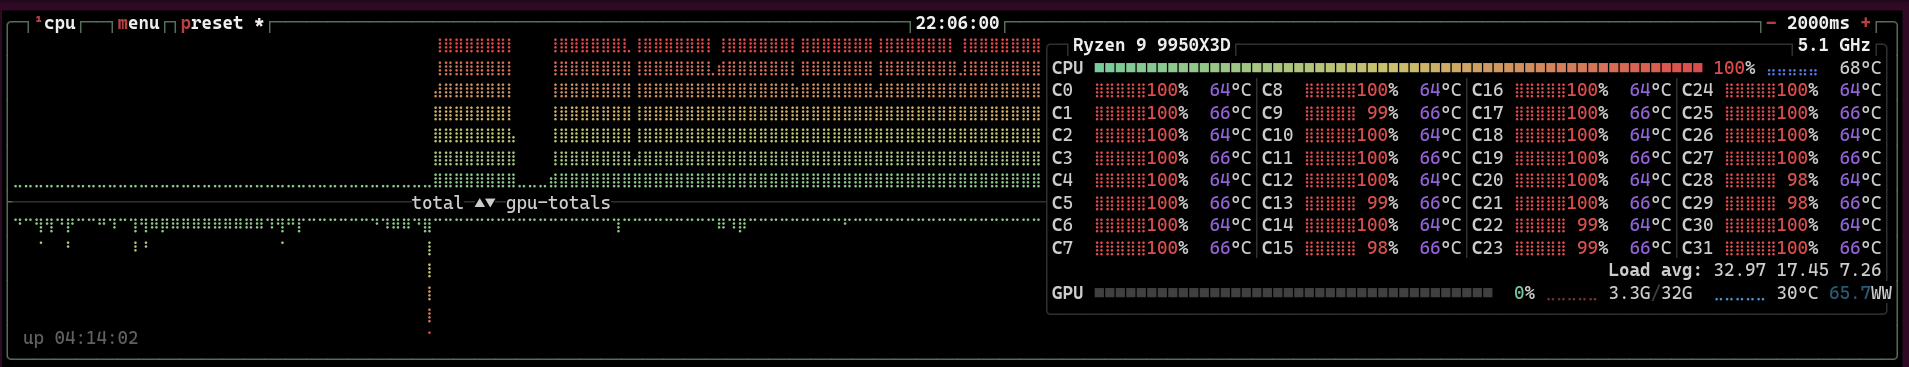Decrease update interval with minus sign
The height and width of the screenshot is (367, 1909).
[1771, 23]
